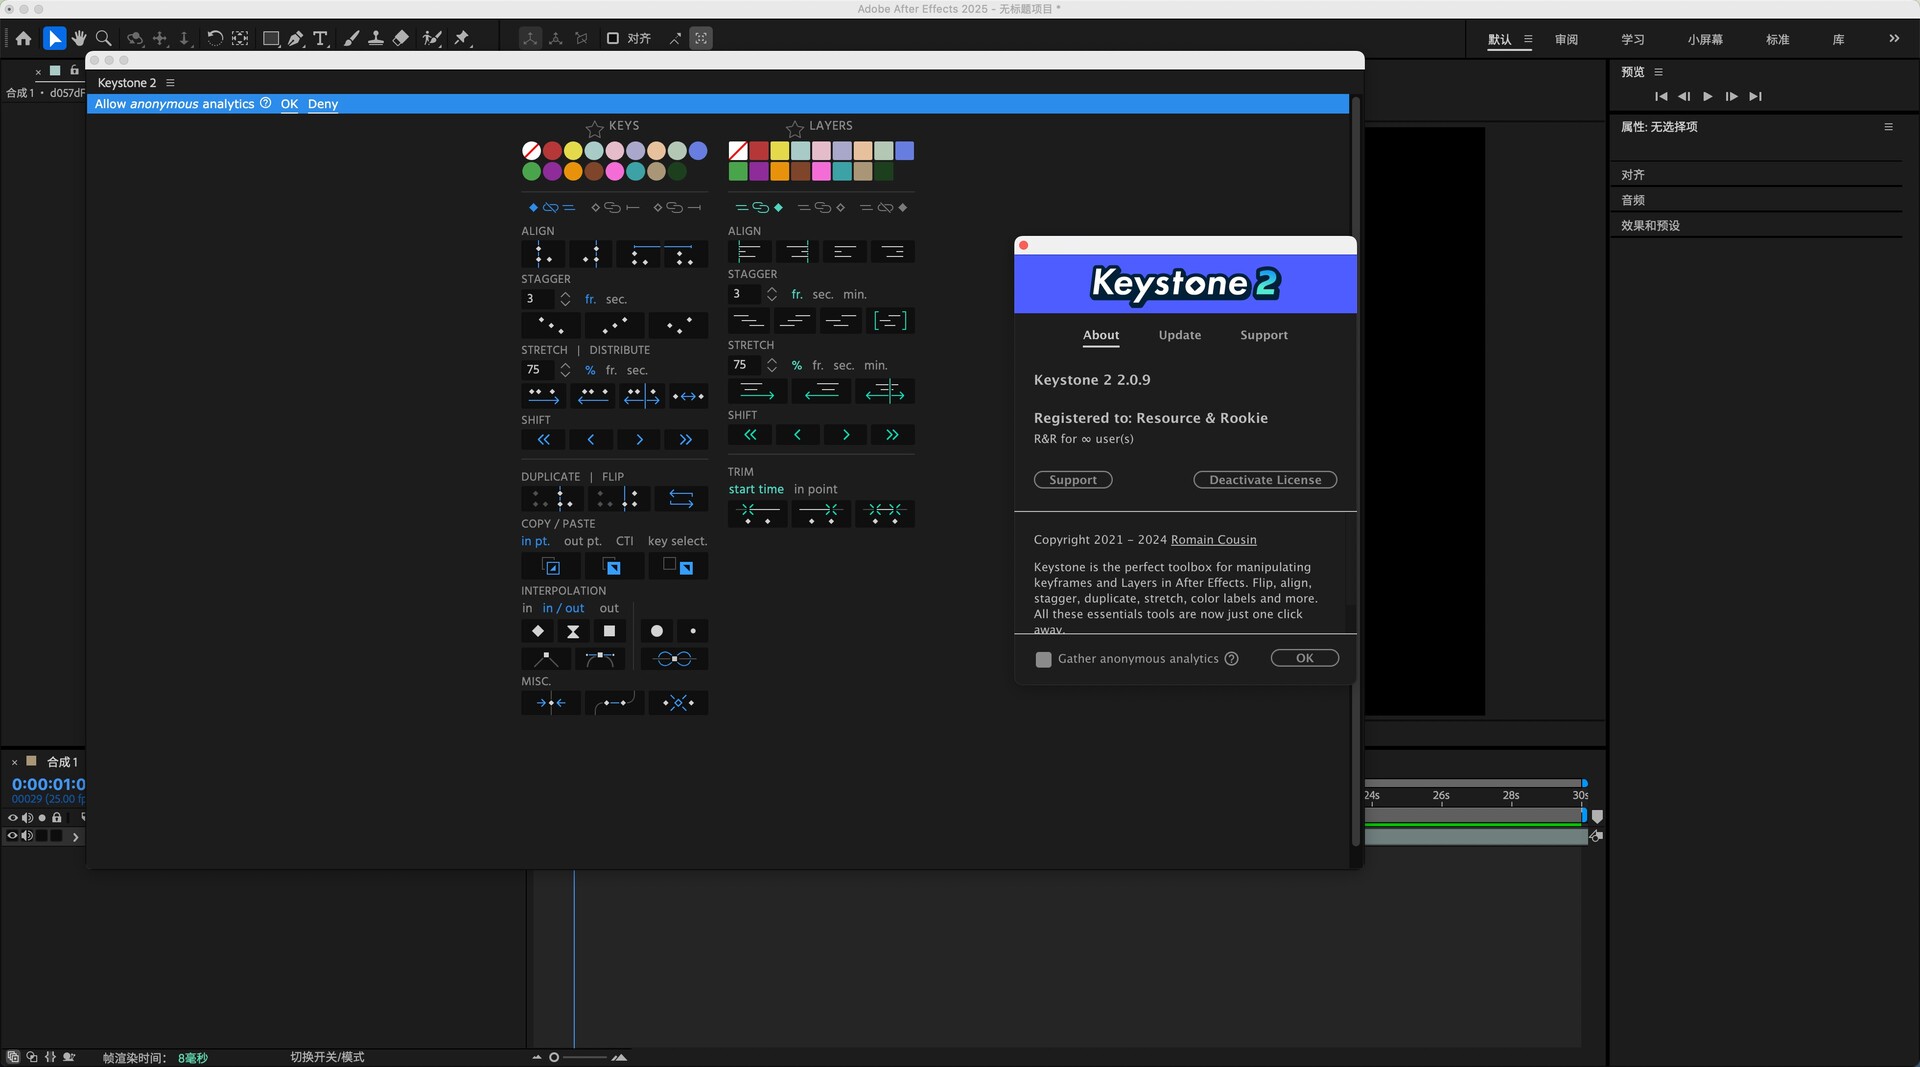Click the auto-bezier double-loop button

[x=674, y=659]
